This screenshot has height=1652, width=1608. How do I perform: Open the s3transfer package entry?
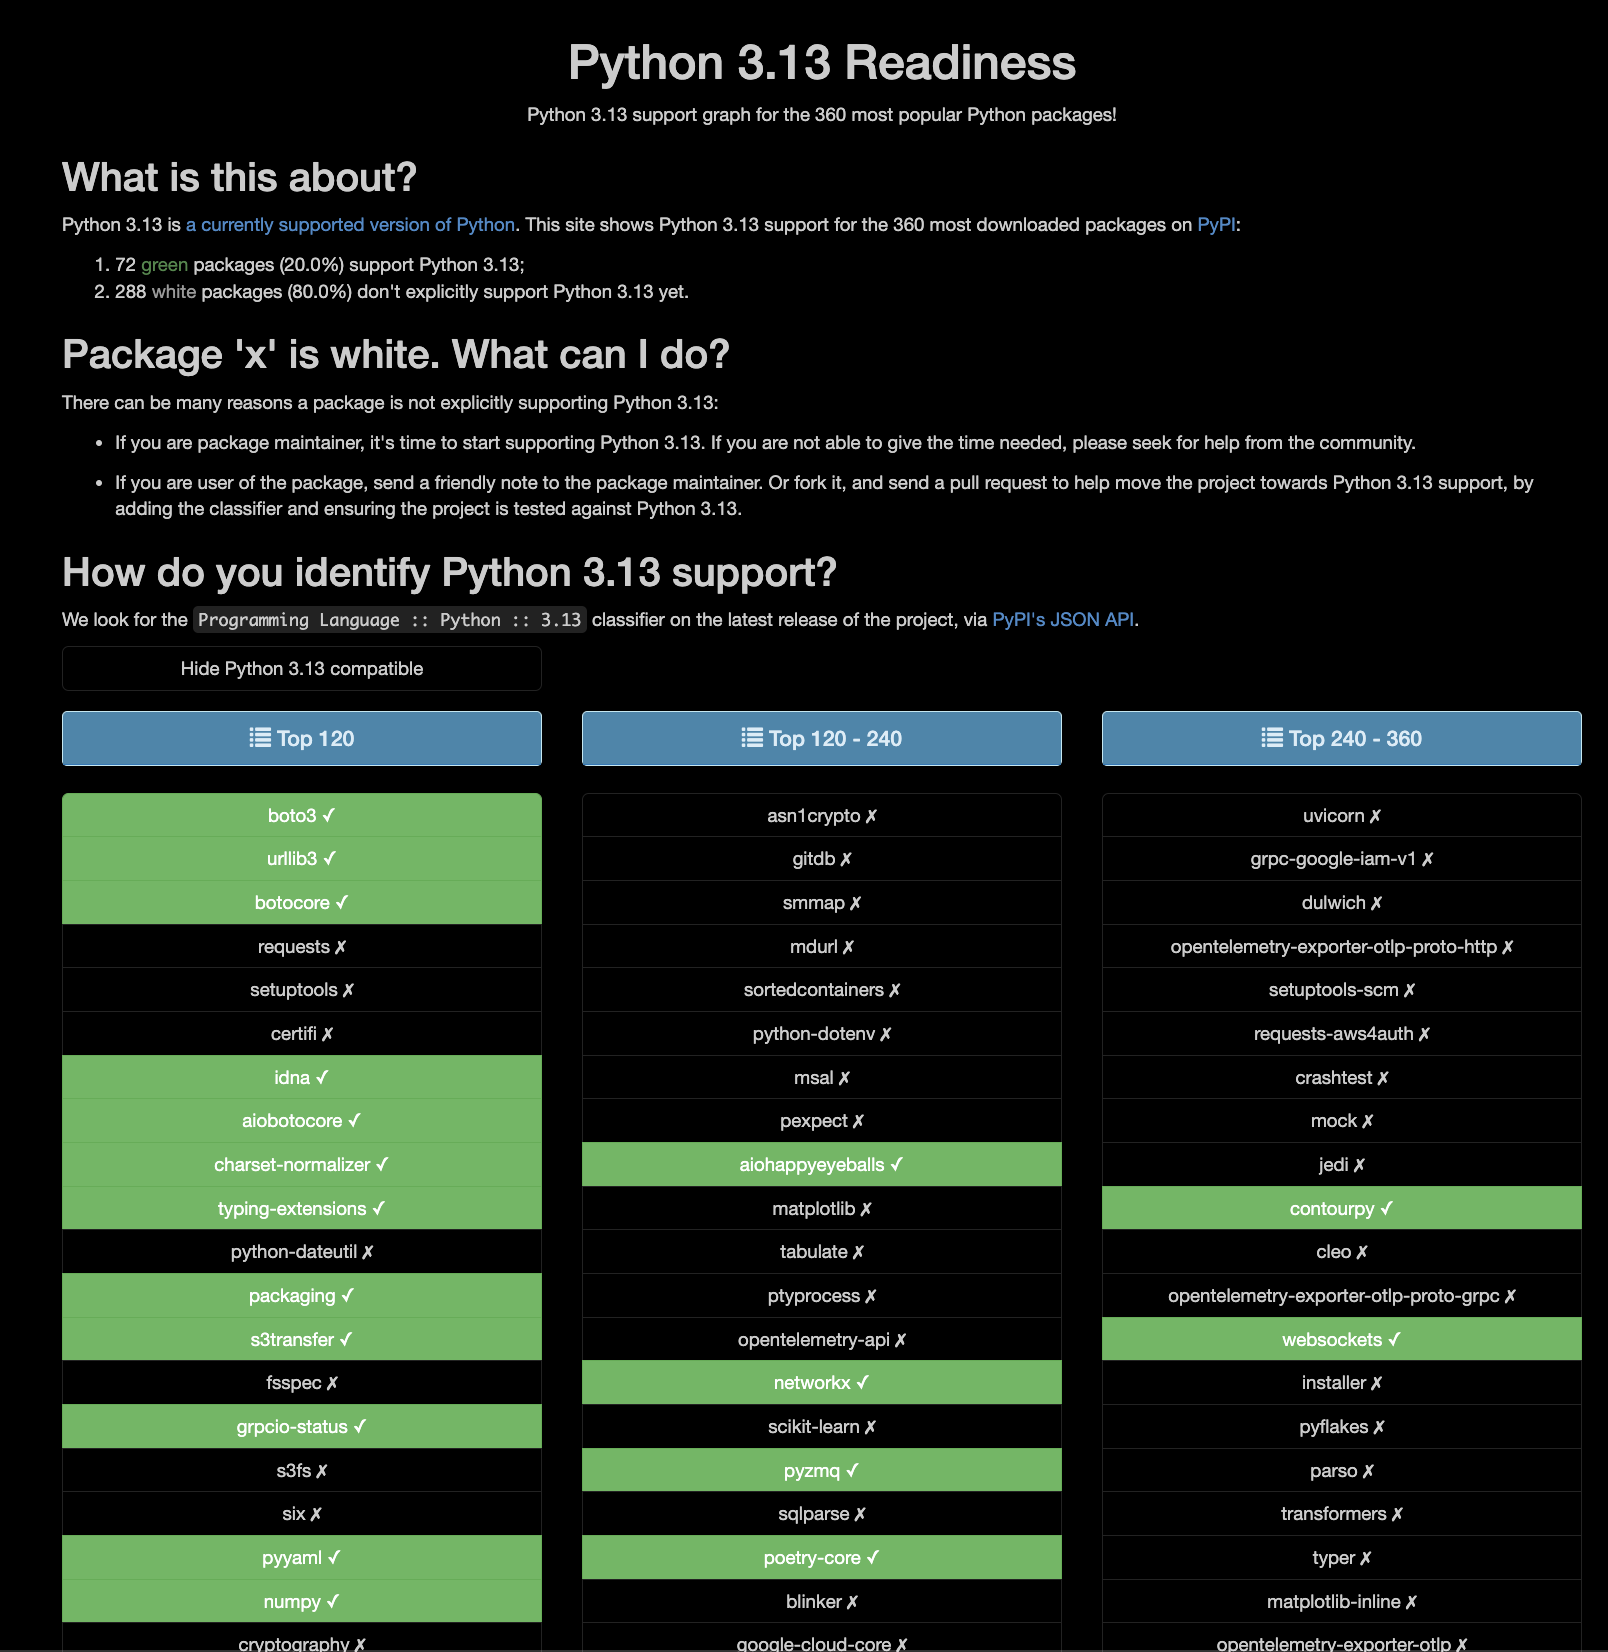302,1339
